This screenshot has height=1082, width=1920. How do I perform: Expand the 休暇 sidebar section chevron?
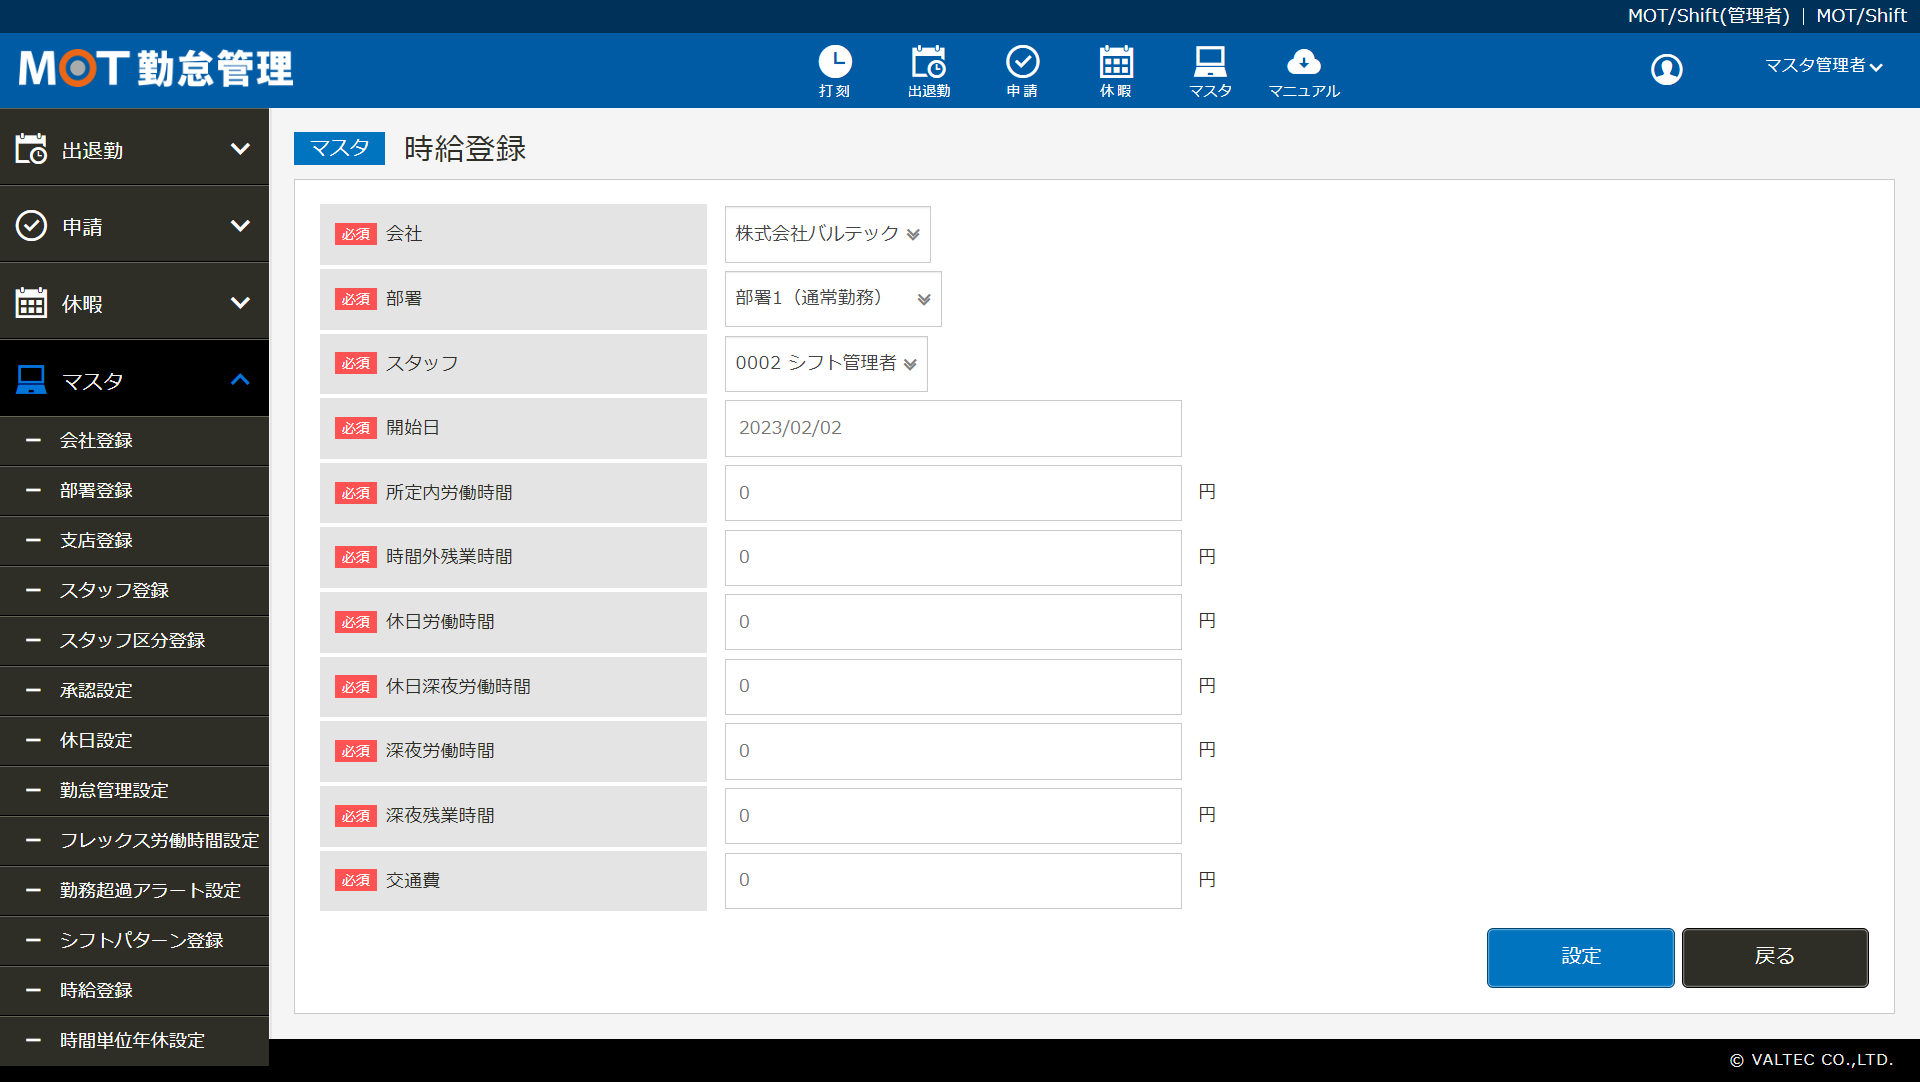pos(240,303)
